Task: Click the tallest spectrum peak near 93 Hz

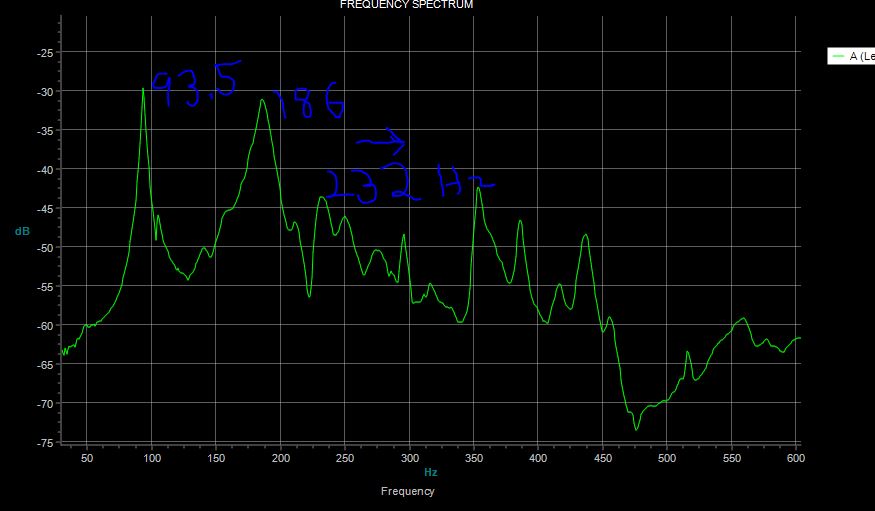Action: [x=143, y=89]
